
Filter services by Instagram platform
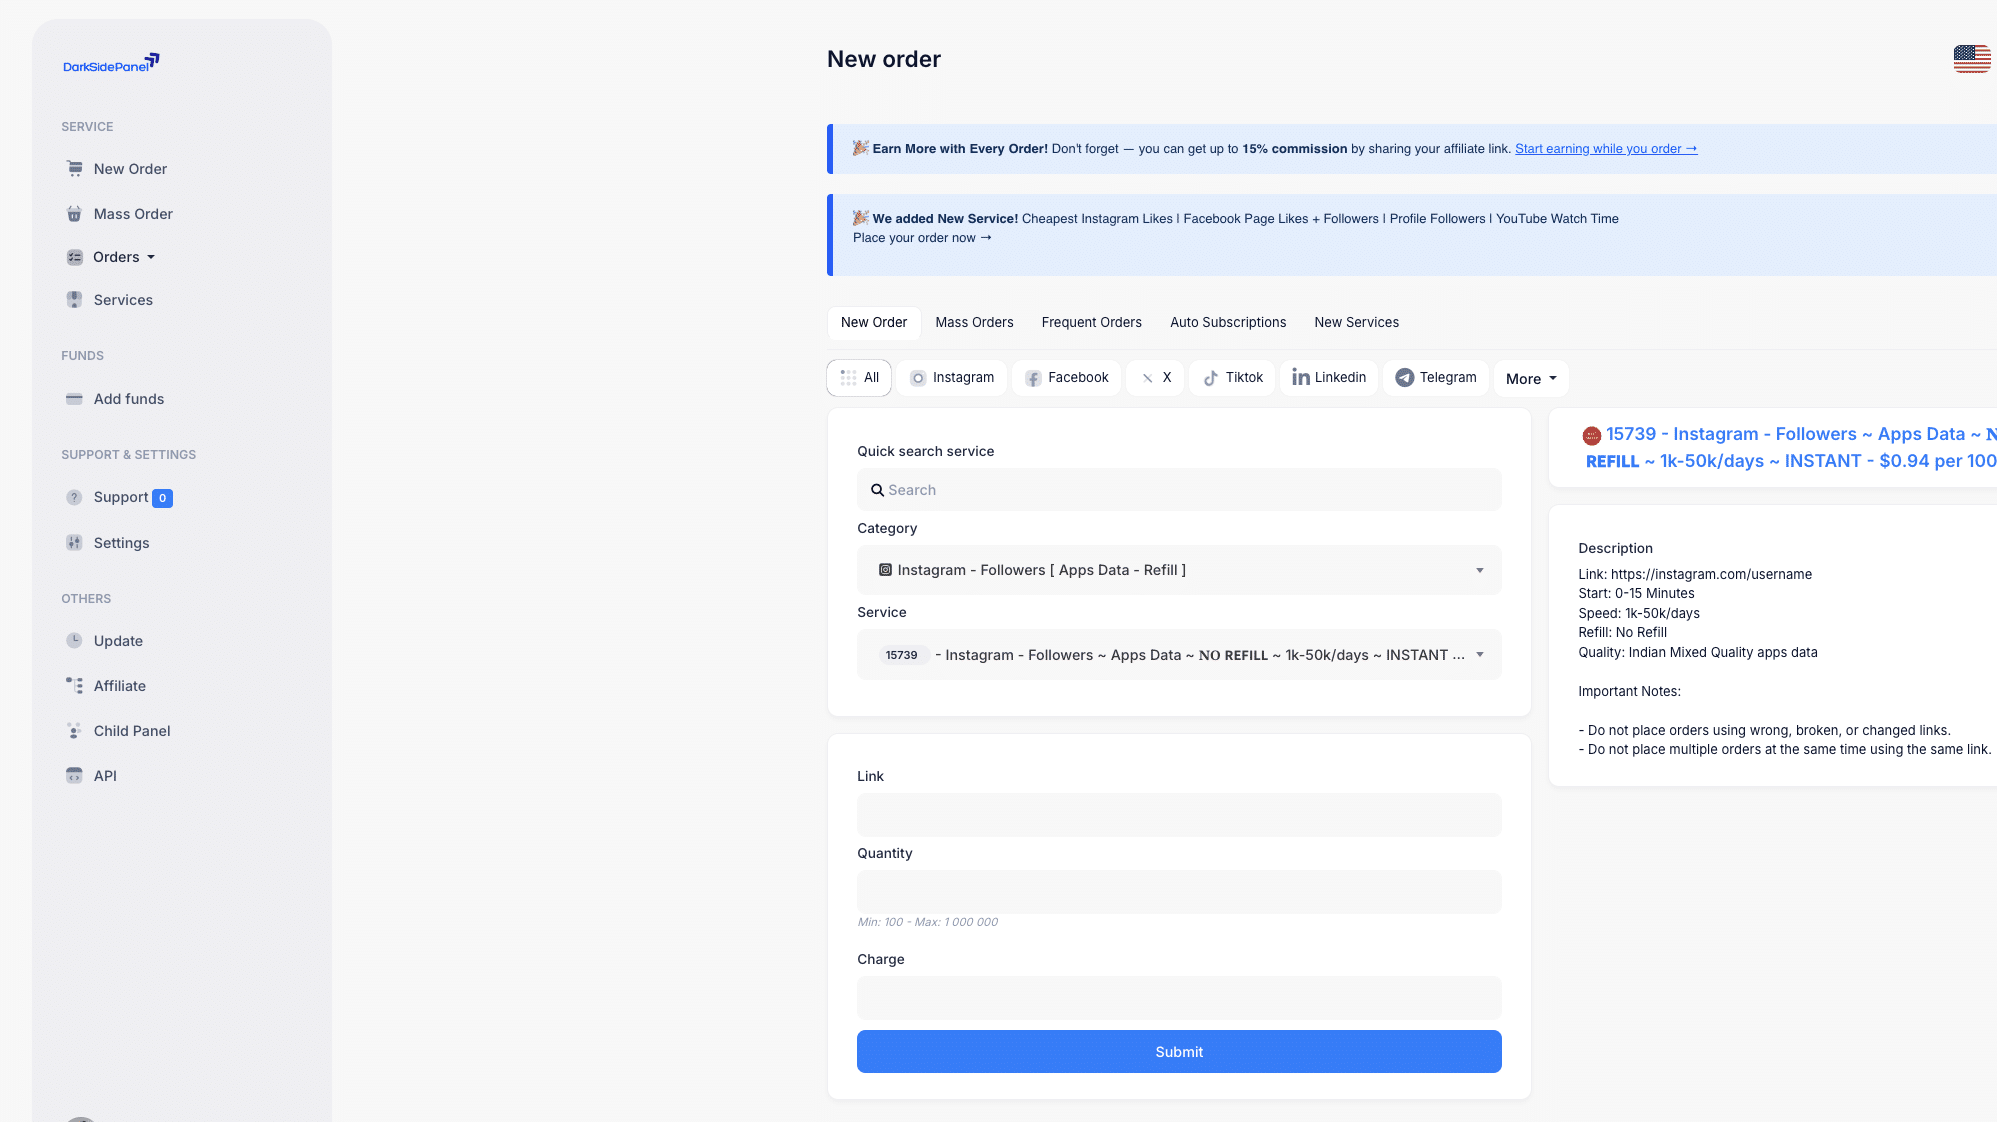(x=952, y=378)
